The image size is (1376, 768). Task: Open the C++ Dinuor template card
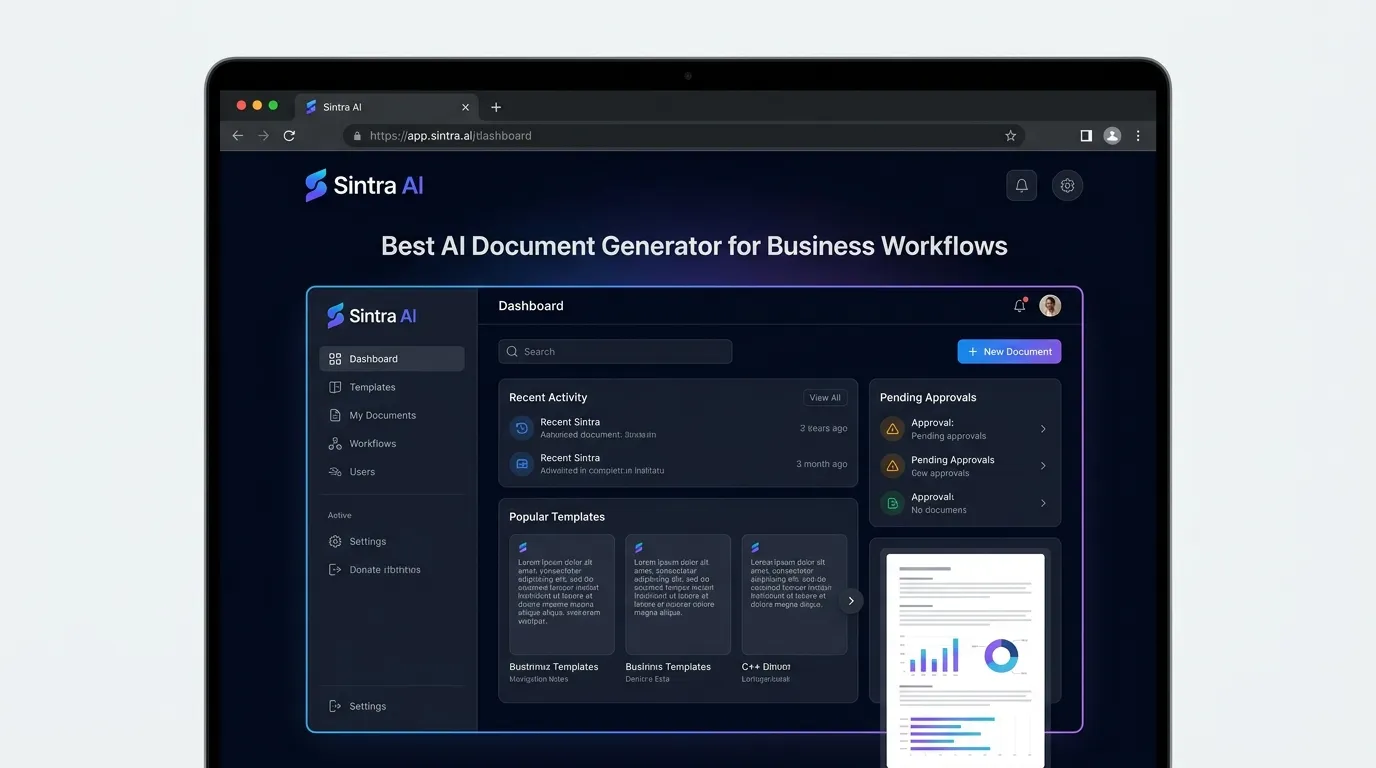[x=794, y=609]
